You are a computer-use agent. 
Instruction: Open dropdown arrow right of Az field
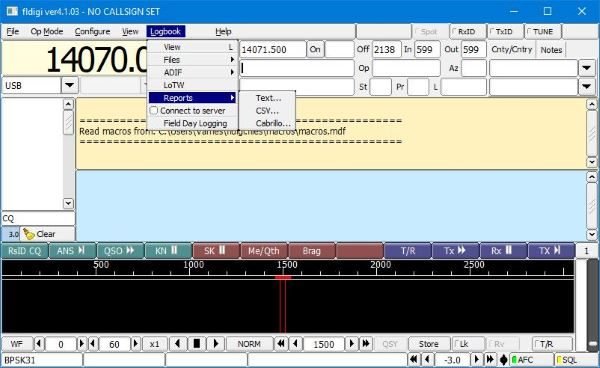tap(586, 68)
